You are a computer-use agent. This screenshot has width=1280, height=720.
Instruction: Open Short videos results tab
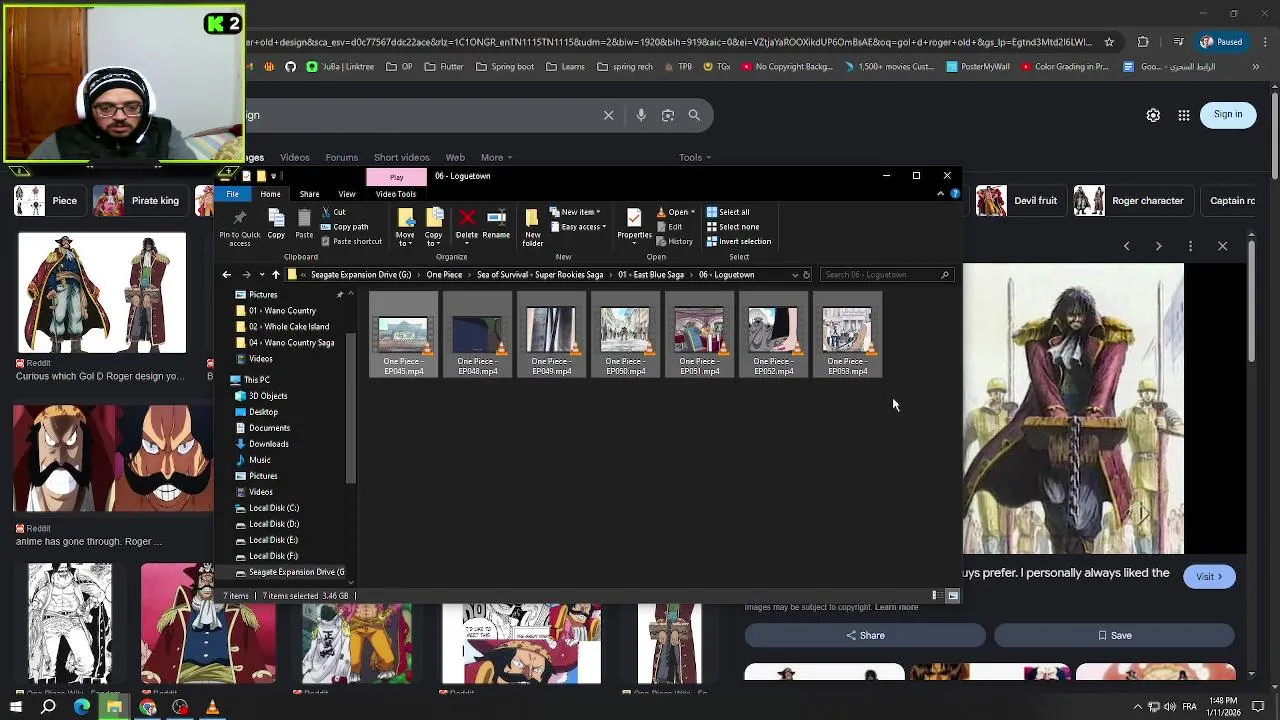pyautogui.click(x=401, y=158)
